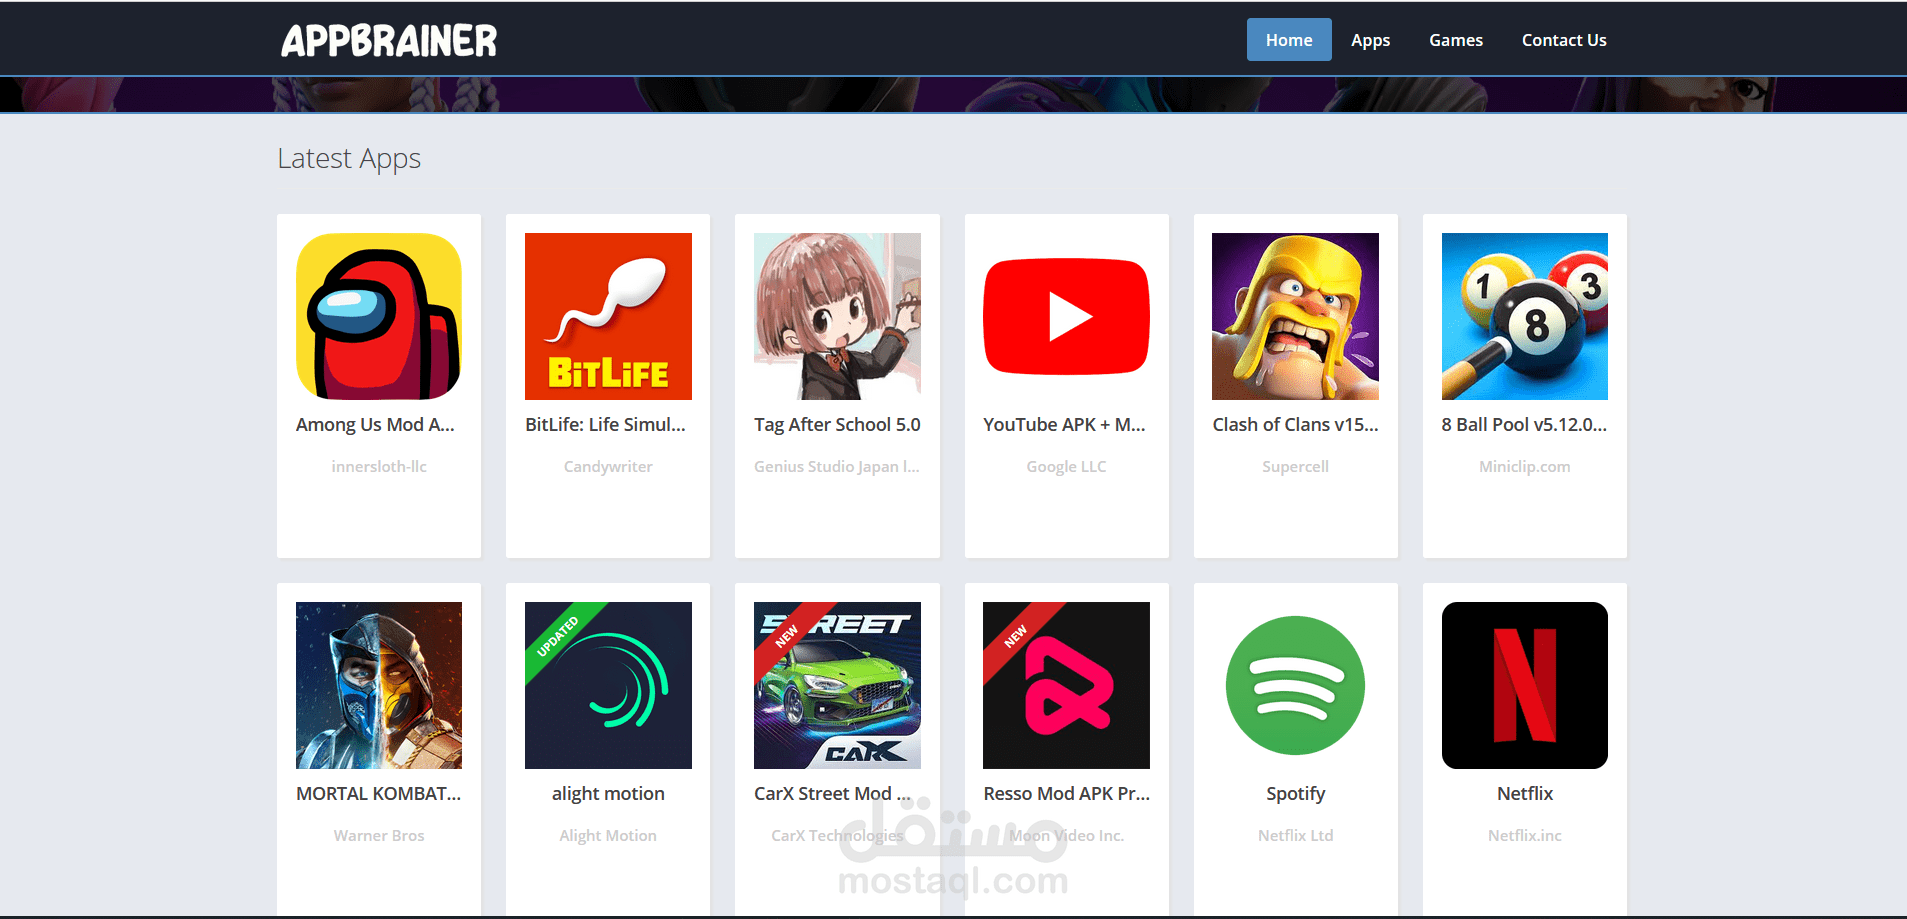
Task: Click the 'Netflix.inc' developer name
Action: tap(1525, 835)
